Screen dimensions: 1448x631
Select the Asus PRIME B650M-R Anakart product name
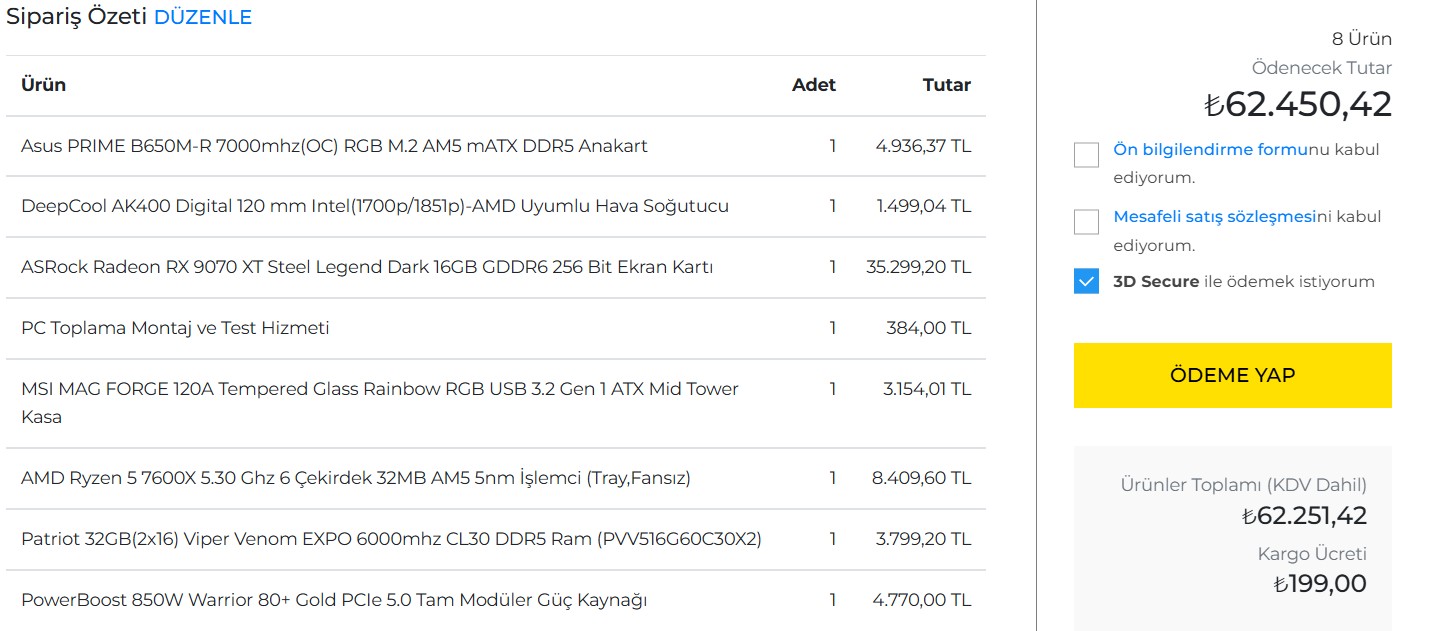point(334,146)
